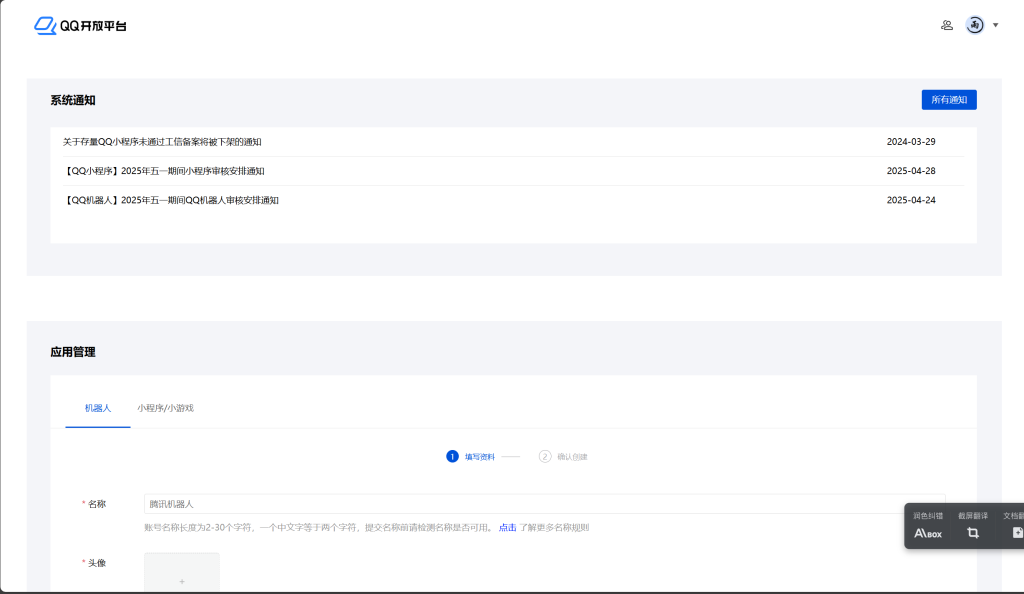Image resolution: width=1024 pixels, height=594 pixels.
Task: Open 2025年五一期间小程序审核安排通知 notice
Action: (x=164, y=171)
